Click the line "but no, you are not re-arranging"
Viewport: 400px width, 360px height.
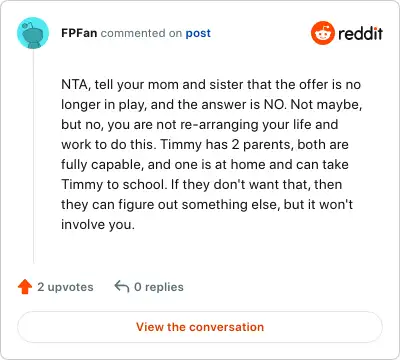(x=200, y=125)
